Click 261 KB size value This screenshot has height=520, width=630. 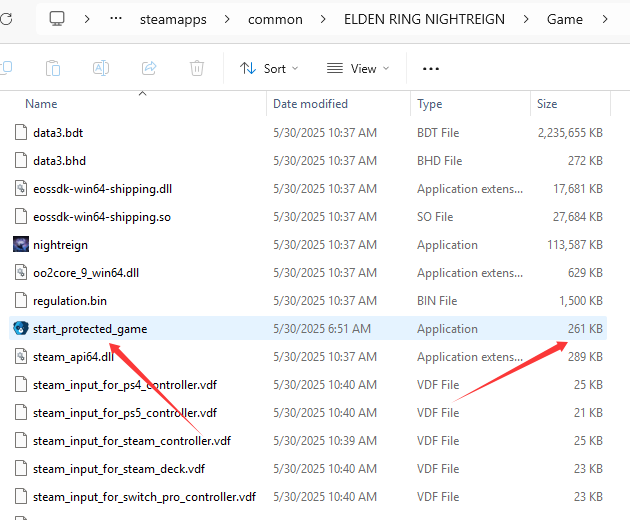coord(585,329)
